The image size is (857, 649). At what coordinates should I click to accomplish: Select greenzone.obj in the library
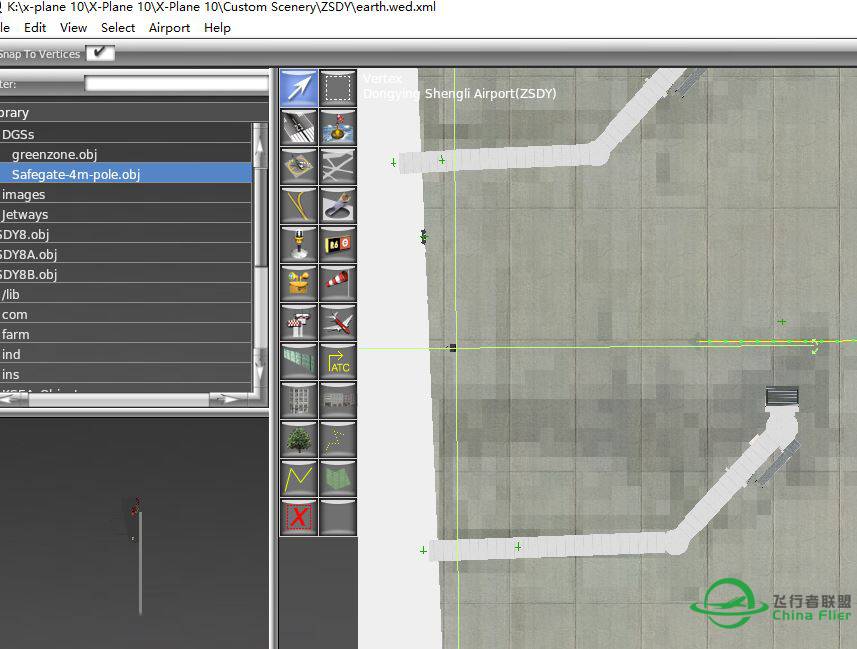[x=126, y=154]
